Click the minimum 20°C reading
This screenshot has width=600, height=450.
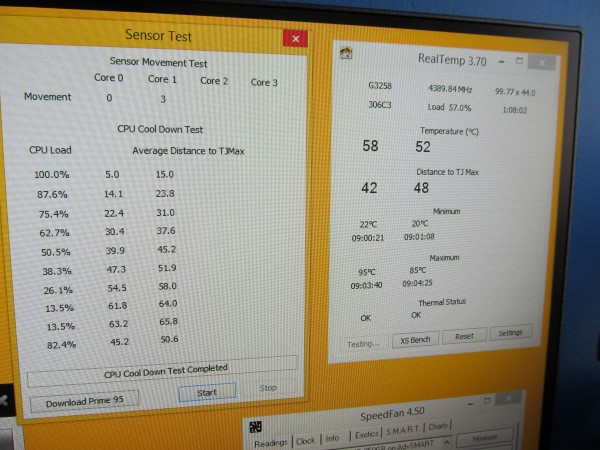[x=420, y=223]
